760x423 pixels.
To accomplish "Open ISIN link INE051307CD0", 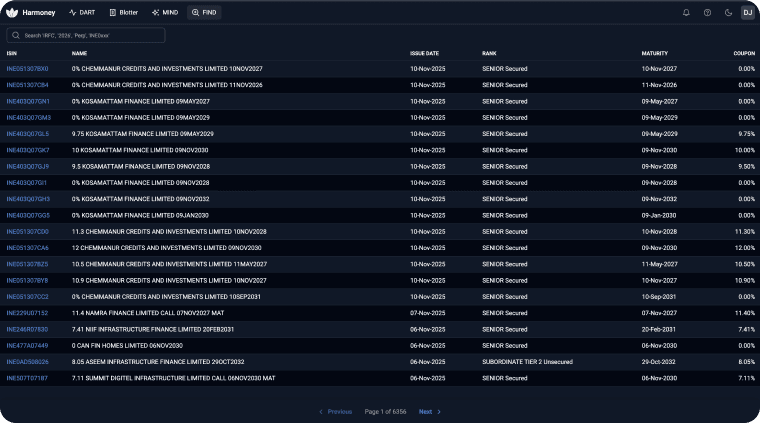I will tap(27, 232).
